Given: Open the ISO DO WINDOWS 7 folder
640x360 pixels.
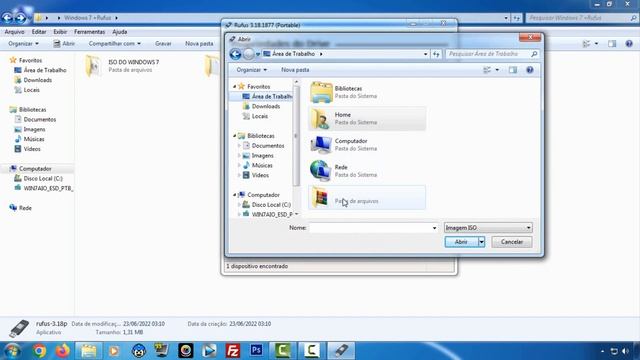Looking at the screenshot, I should click(122, 66).
